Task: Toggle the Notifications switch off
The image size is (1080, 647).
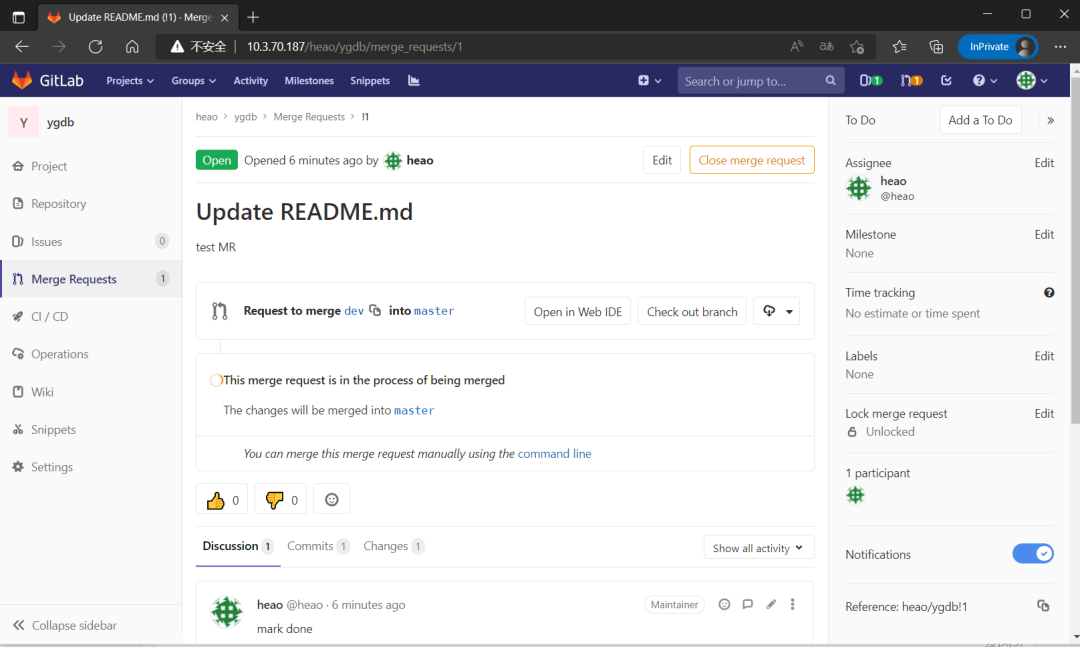Action: [1033, 554]
